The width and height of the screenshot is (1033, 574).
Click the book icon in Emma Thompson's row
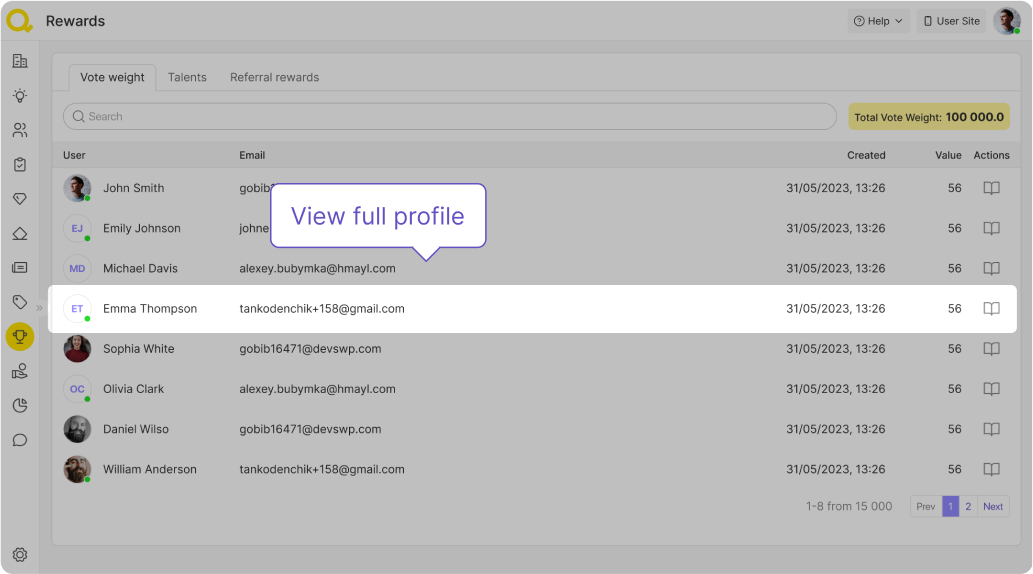(991, 309)
